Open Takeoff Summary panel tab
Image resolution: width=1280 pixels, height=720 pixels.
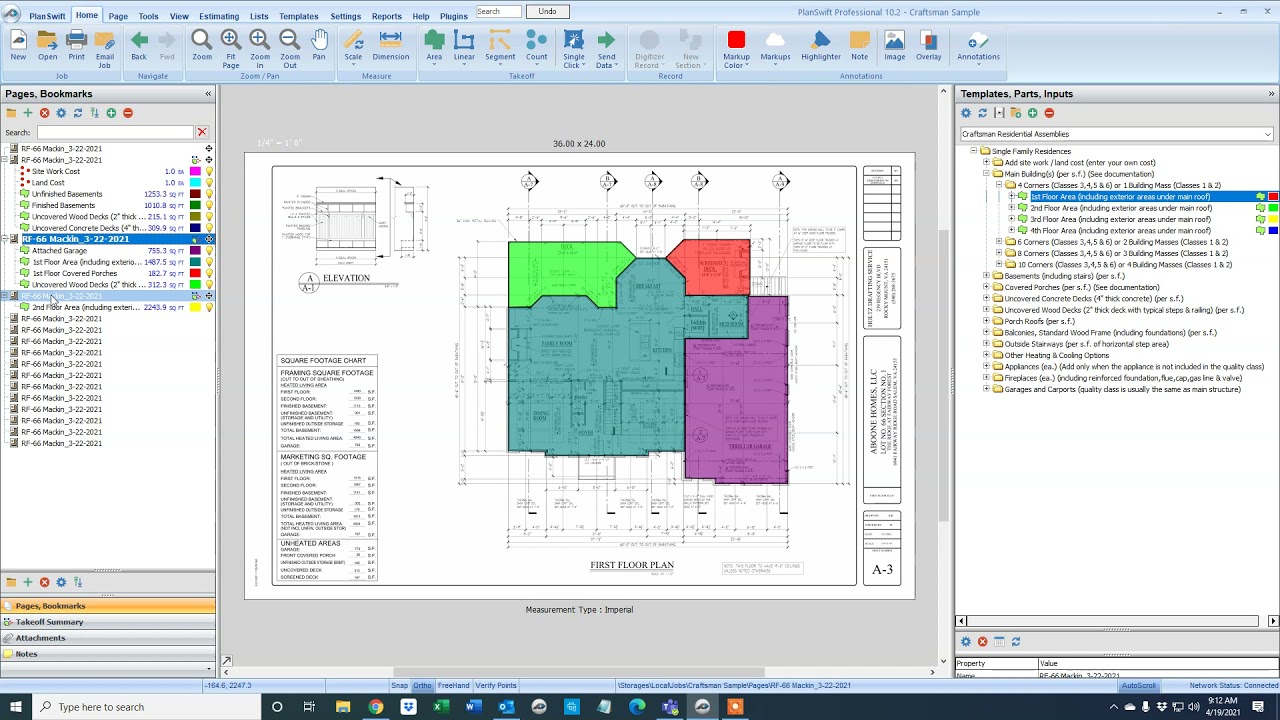click(x=107, y=622)
